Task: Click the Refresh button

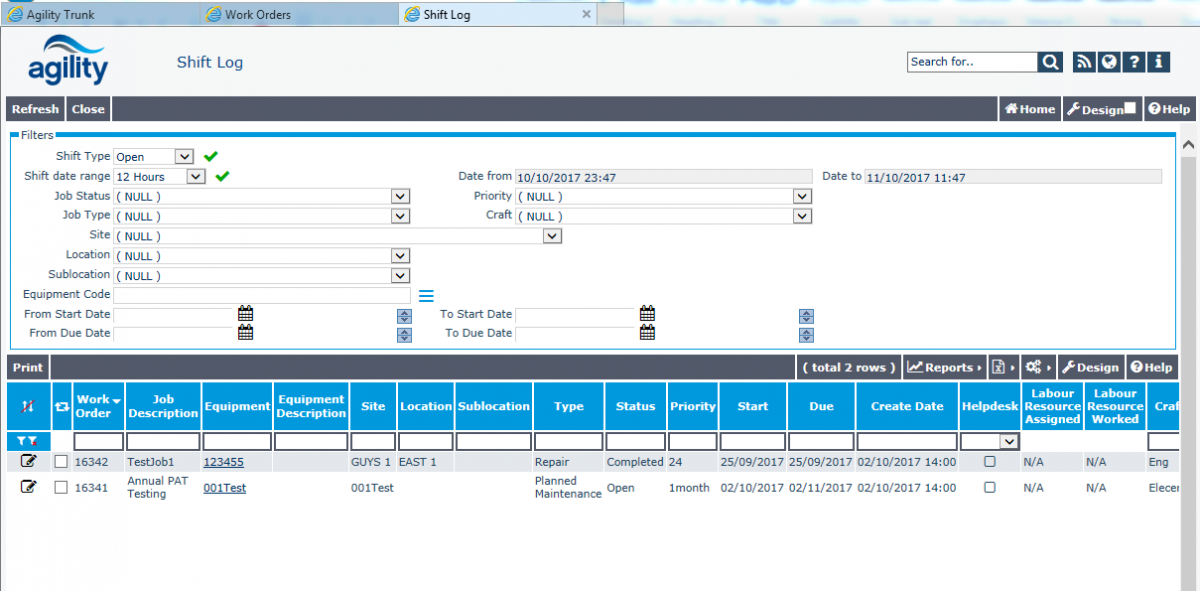Action: [x=35, y=108]
